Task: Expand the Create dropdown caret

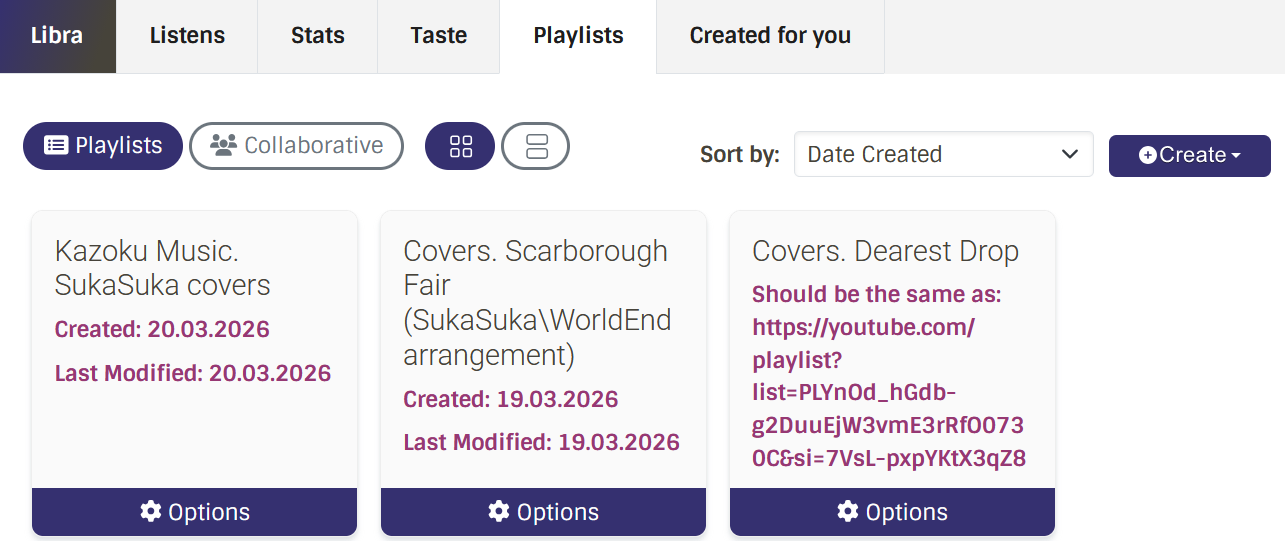Action: (1236, 156)
